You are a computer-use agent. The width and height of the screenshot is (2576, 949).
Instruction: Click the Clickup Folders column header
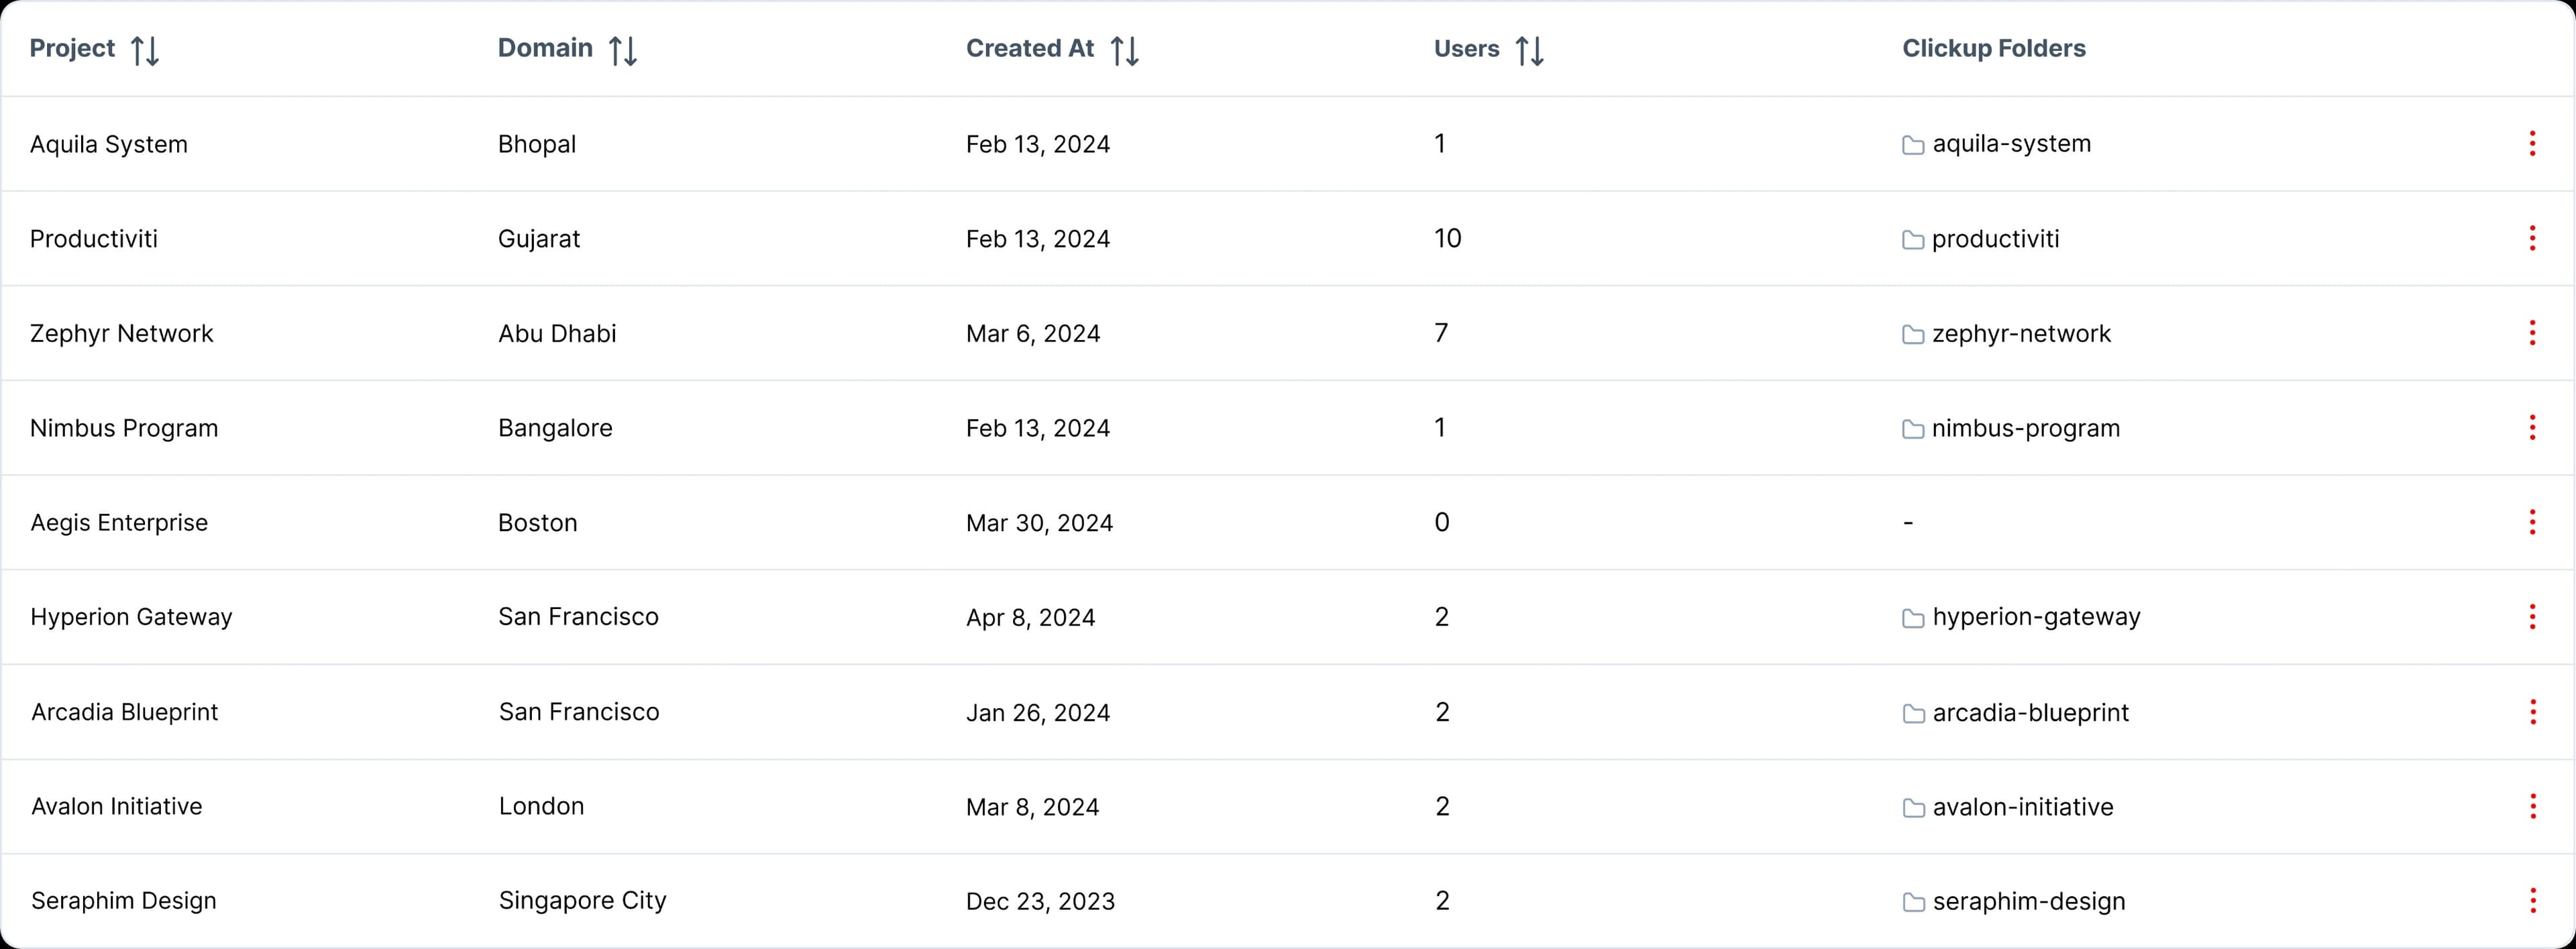(x=1993, y=48)
